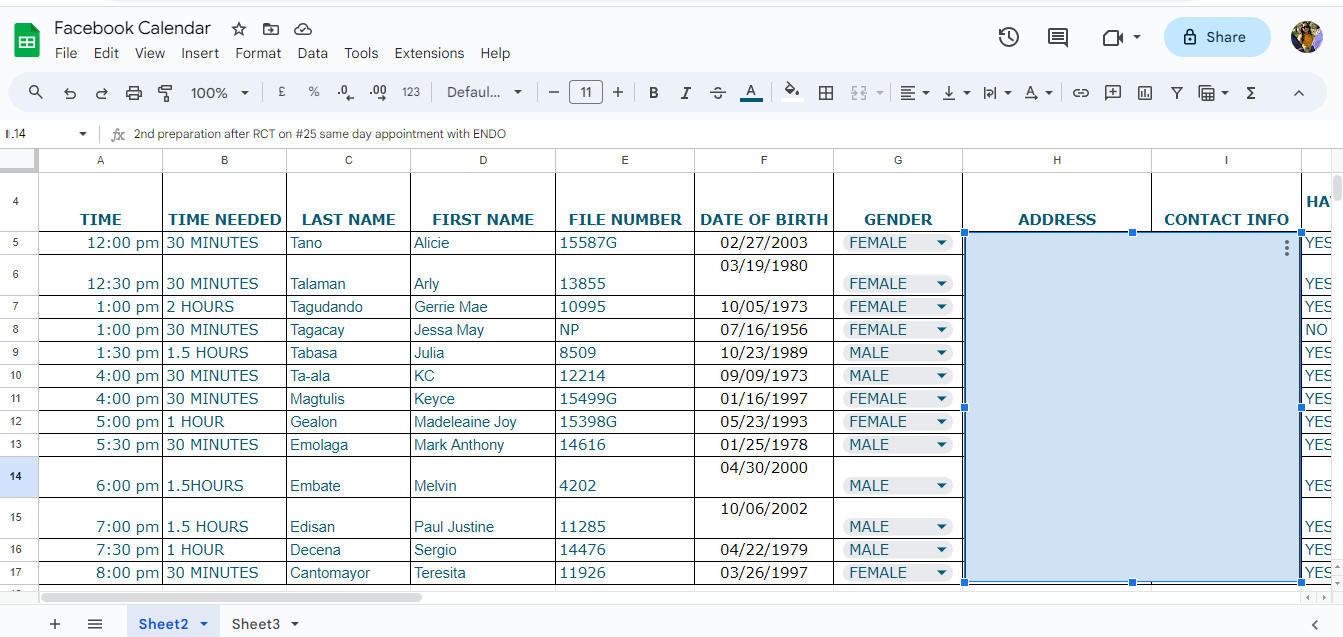
Task: Click the insert link icon
Action: click(x=1080, y=93)
